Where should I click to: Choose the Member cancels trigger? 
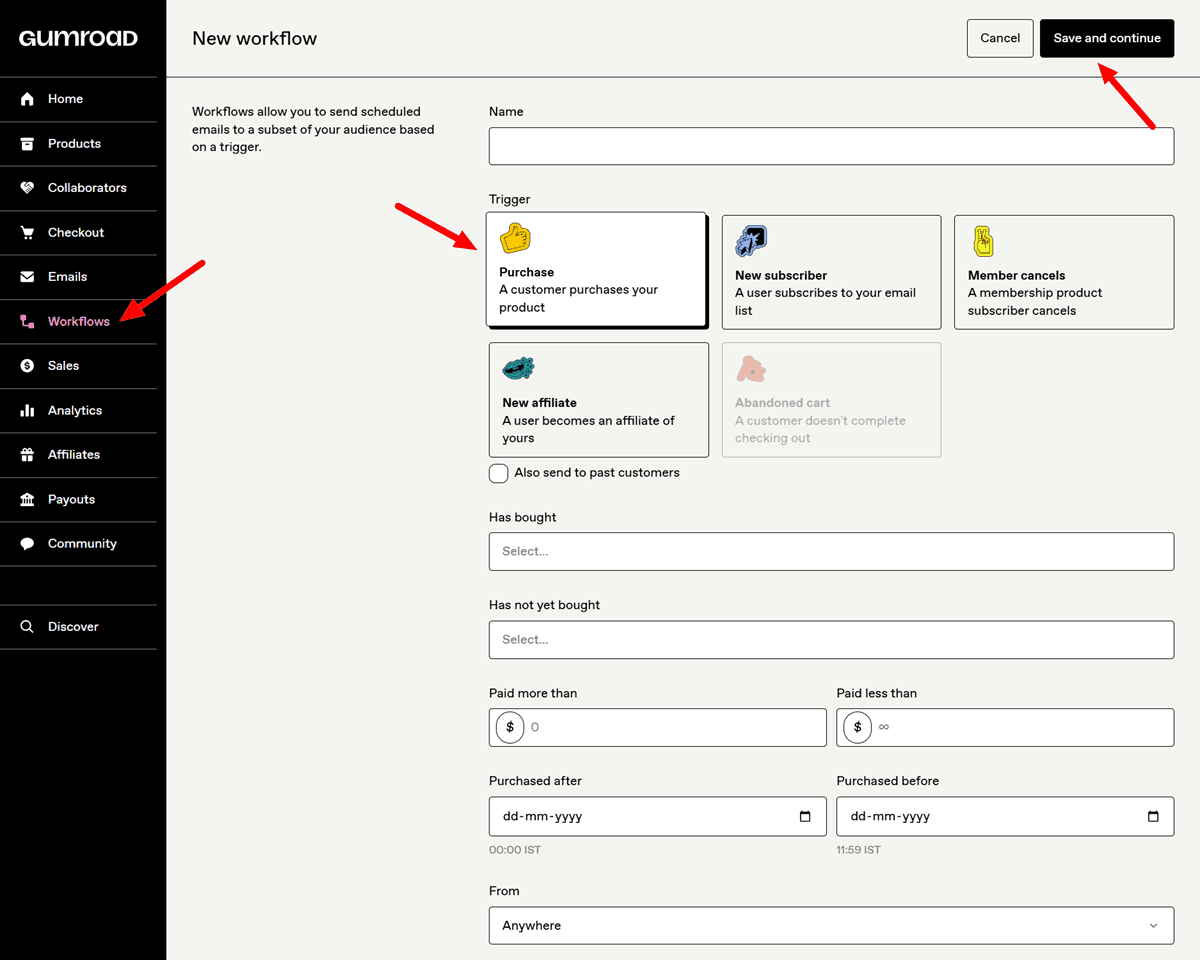(1064, 272)
